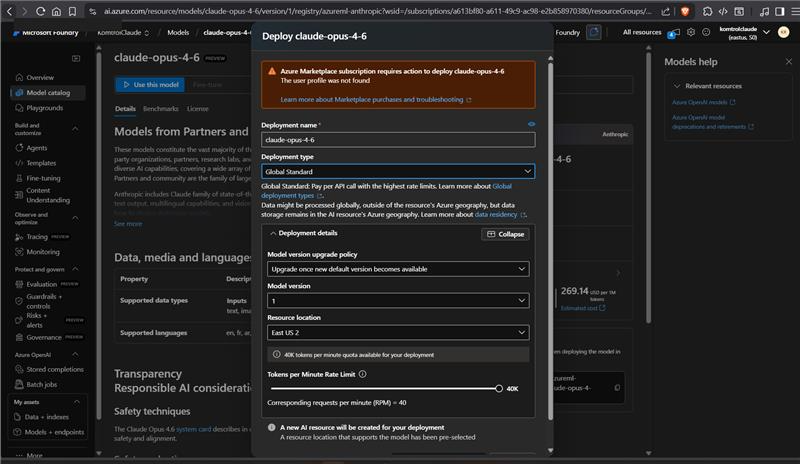The image size is (800, 464).
Task: Go back in browser history
Action: click(9, 11)
